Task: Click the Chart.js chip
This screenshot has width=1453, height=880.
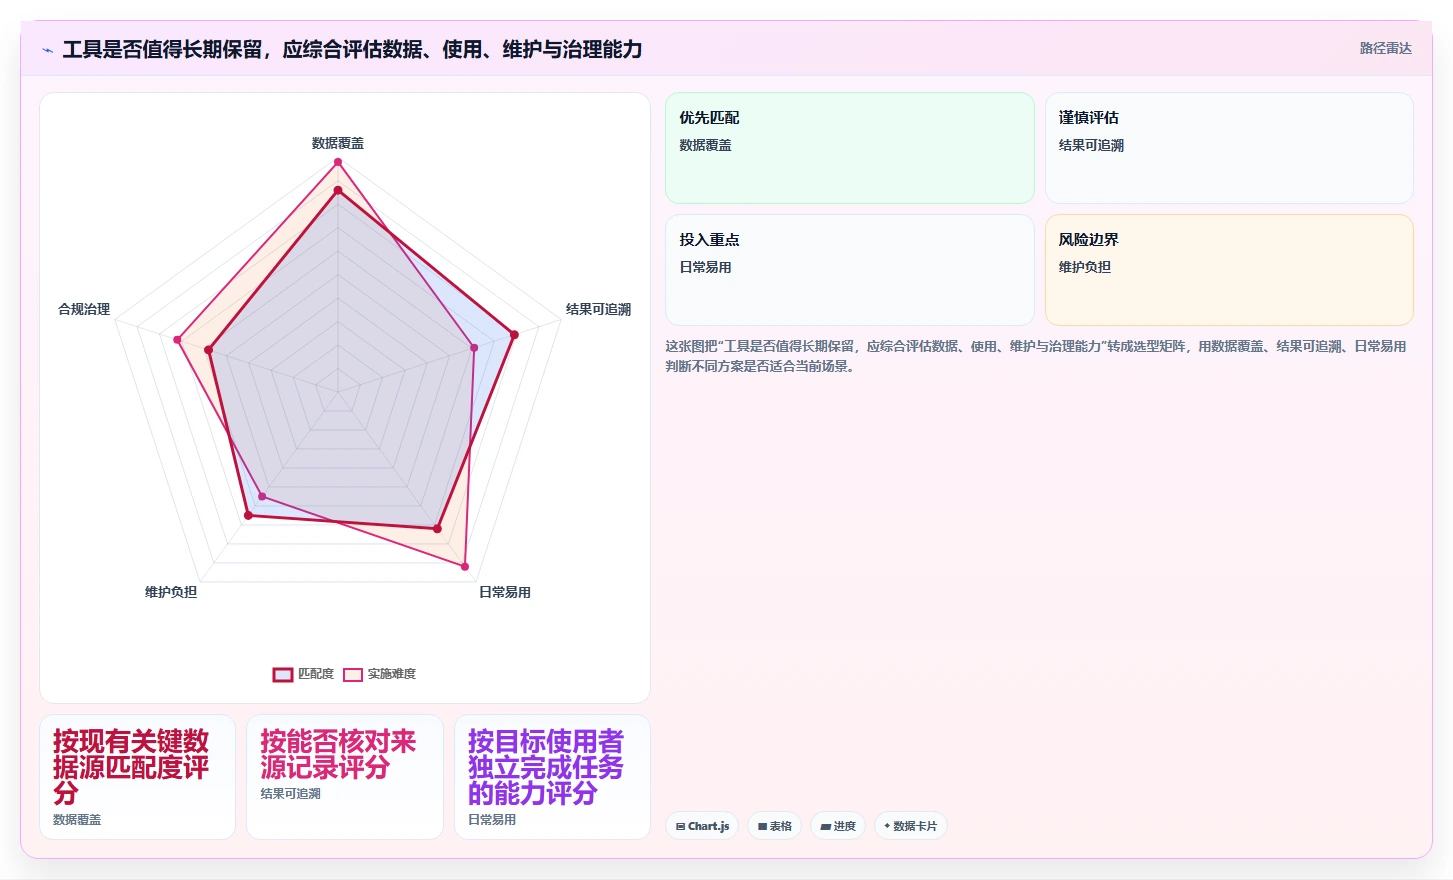Action: (x=702, y=826)
